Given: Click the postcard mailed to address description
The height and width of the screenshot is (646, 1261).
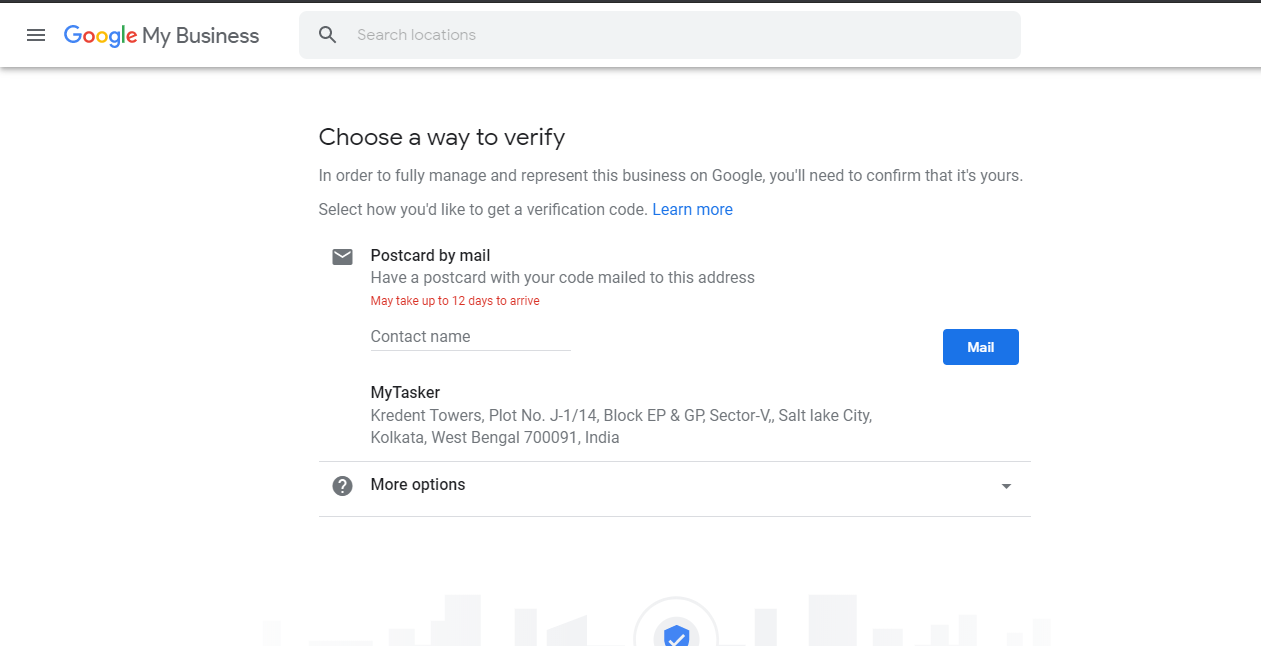Looking at the screenshot, I should pos(562,278).
